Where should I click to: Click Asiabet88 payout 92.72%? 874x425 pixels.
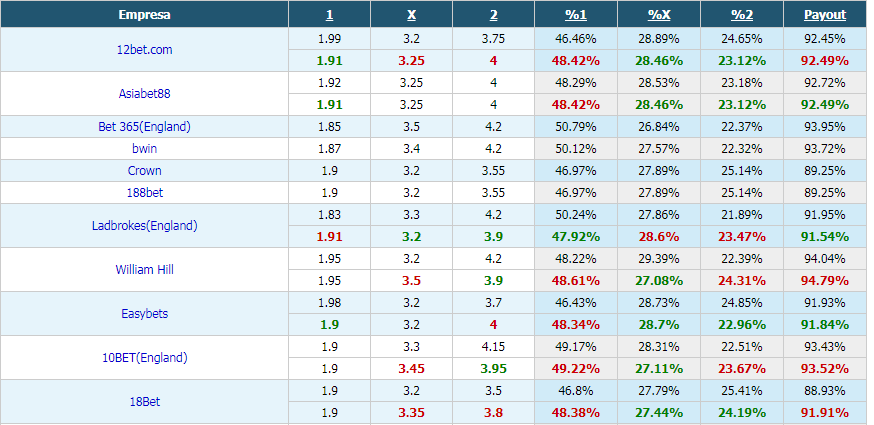tap(825, 83)
